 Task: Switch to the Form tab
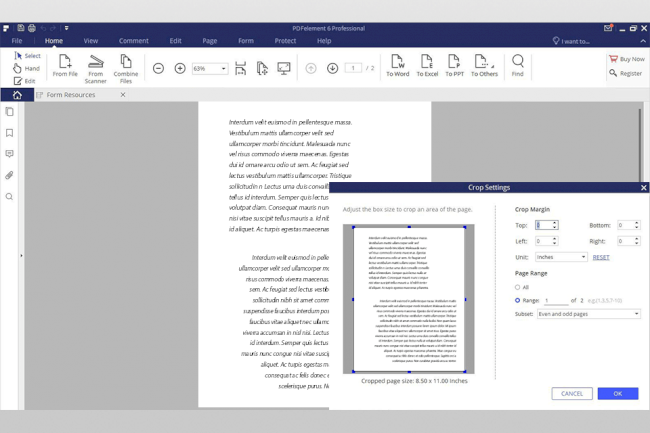[246, 41]
